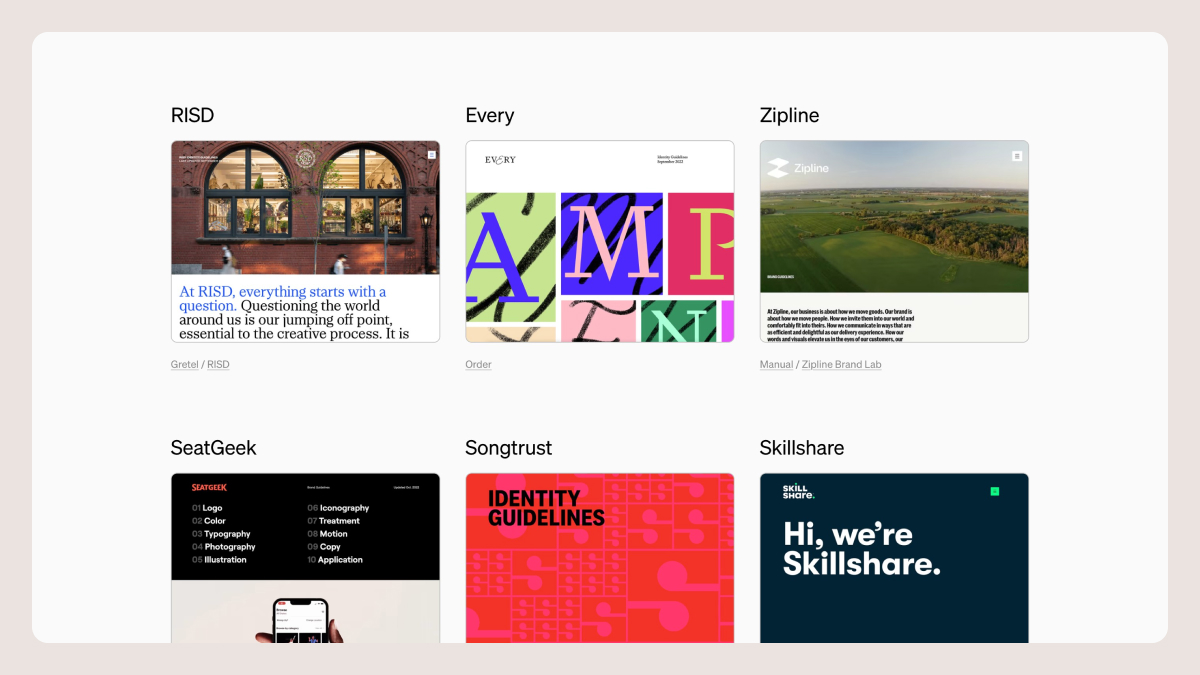Follow the Gretel credit link
Image resolution: width=1200 pixels, height=675 pixels.
click(x=185, y=365)
